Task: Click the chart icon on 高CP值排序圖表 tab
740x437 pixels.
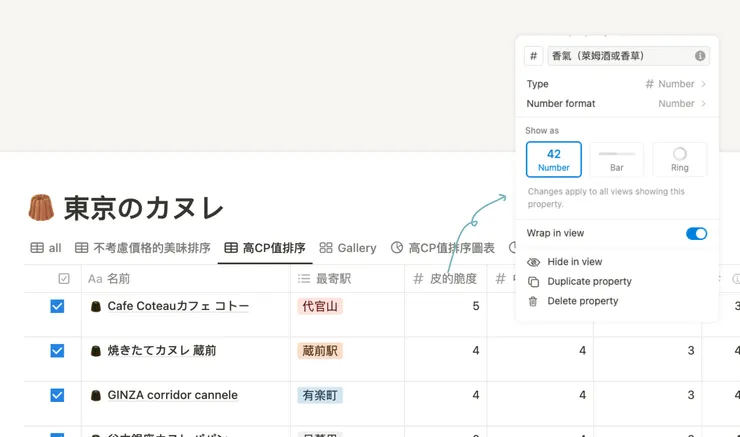Action: pyautogui.click(x=397, y=248)
